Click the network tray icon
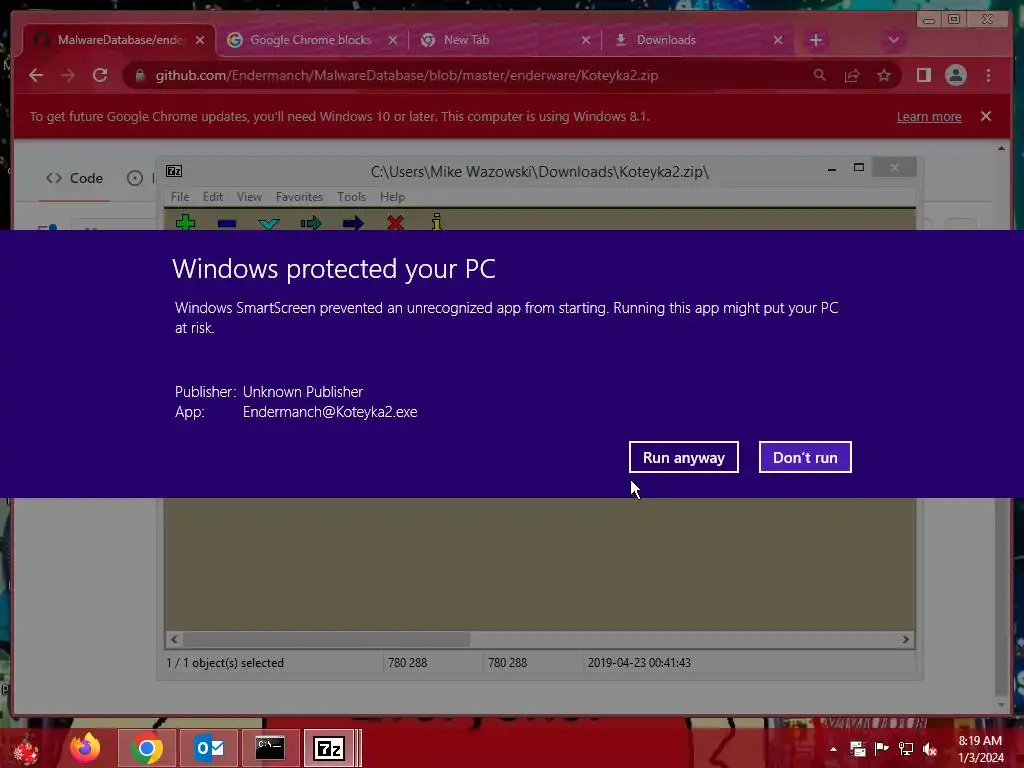 906,749
